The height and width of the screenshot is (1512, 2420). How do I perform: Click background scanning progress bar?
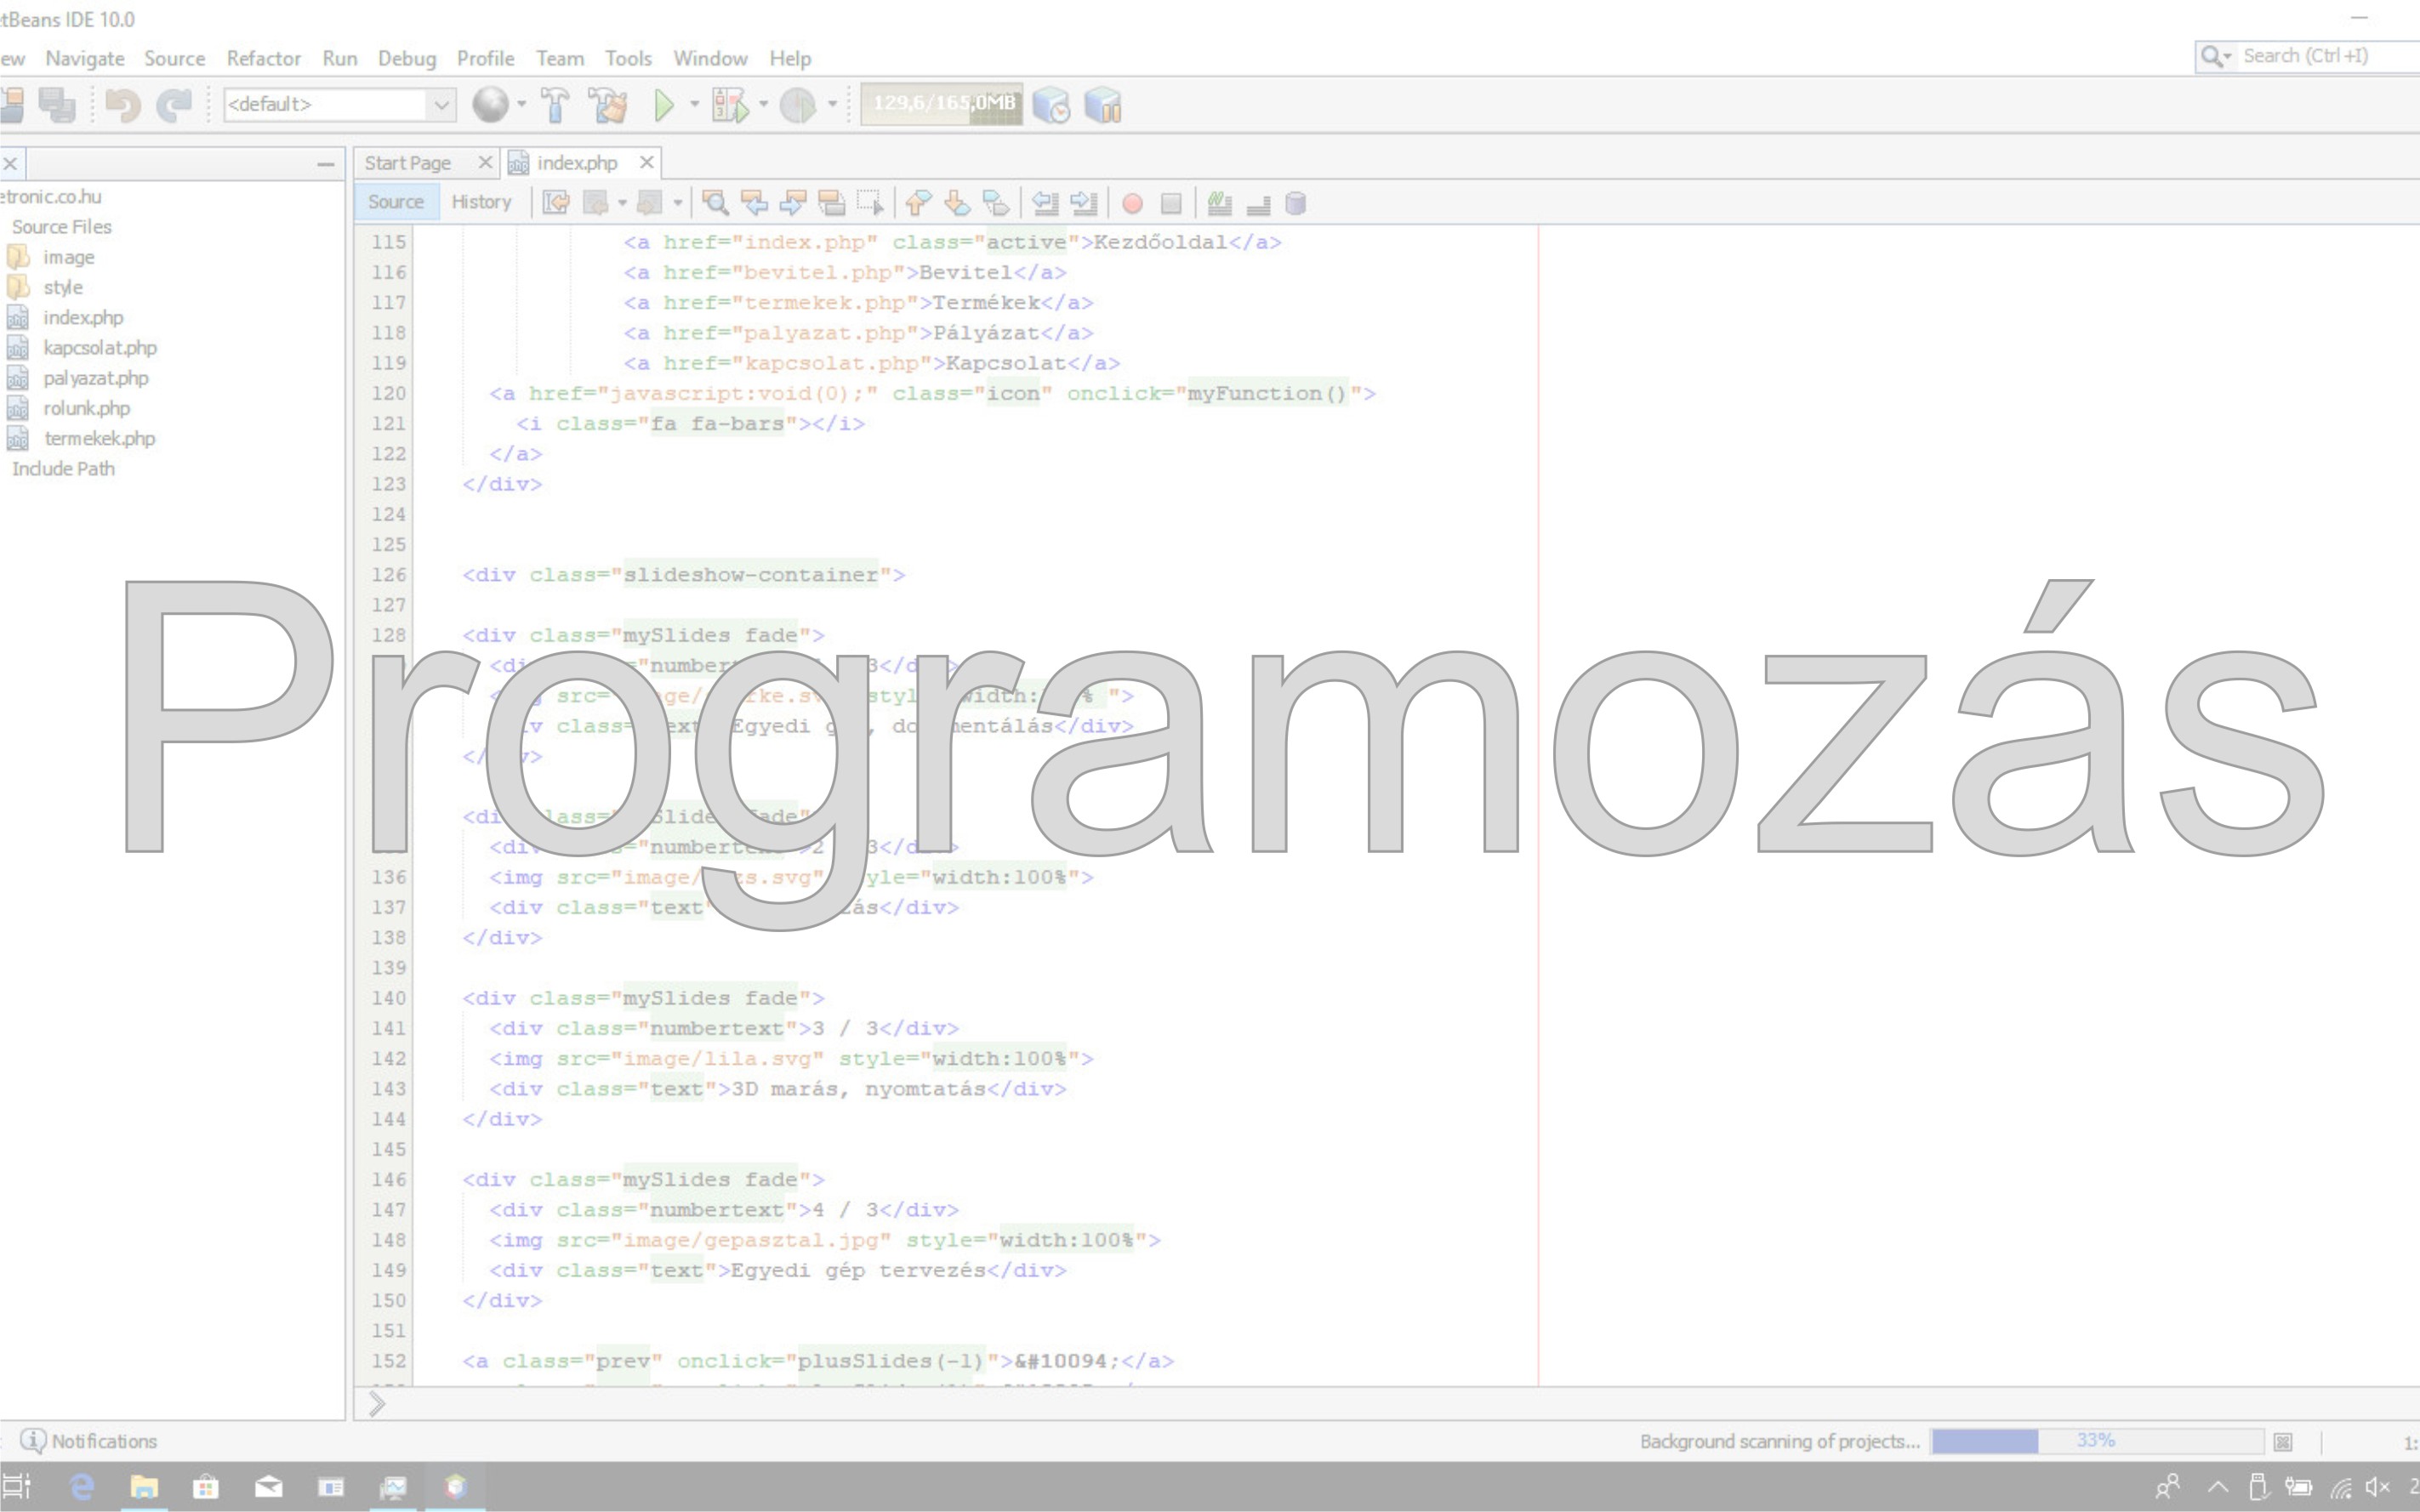pyautogui.click(x=2096, y=1441)
